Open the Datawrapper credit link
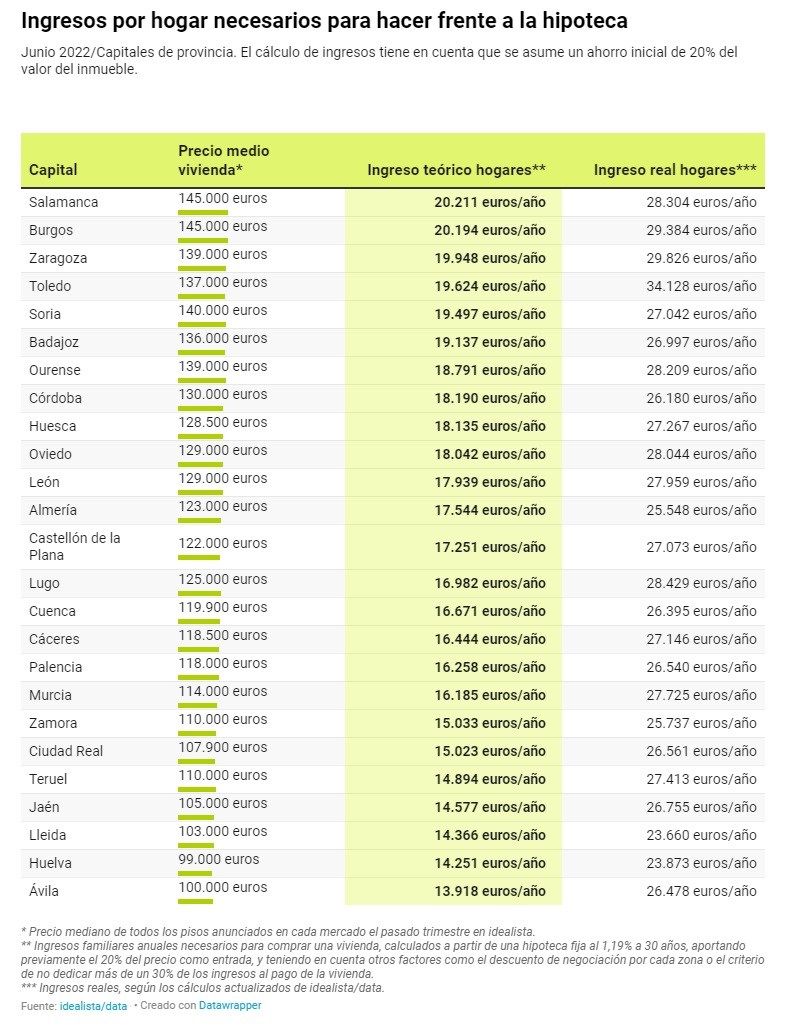 pos(230,1006)
